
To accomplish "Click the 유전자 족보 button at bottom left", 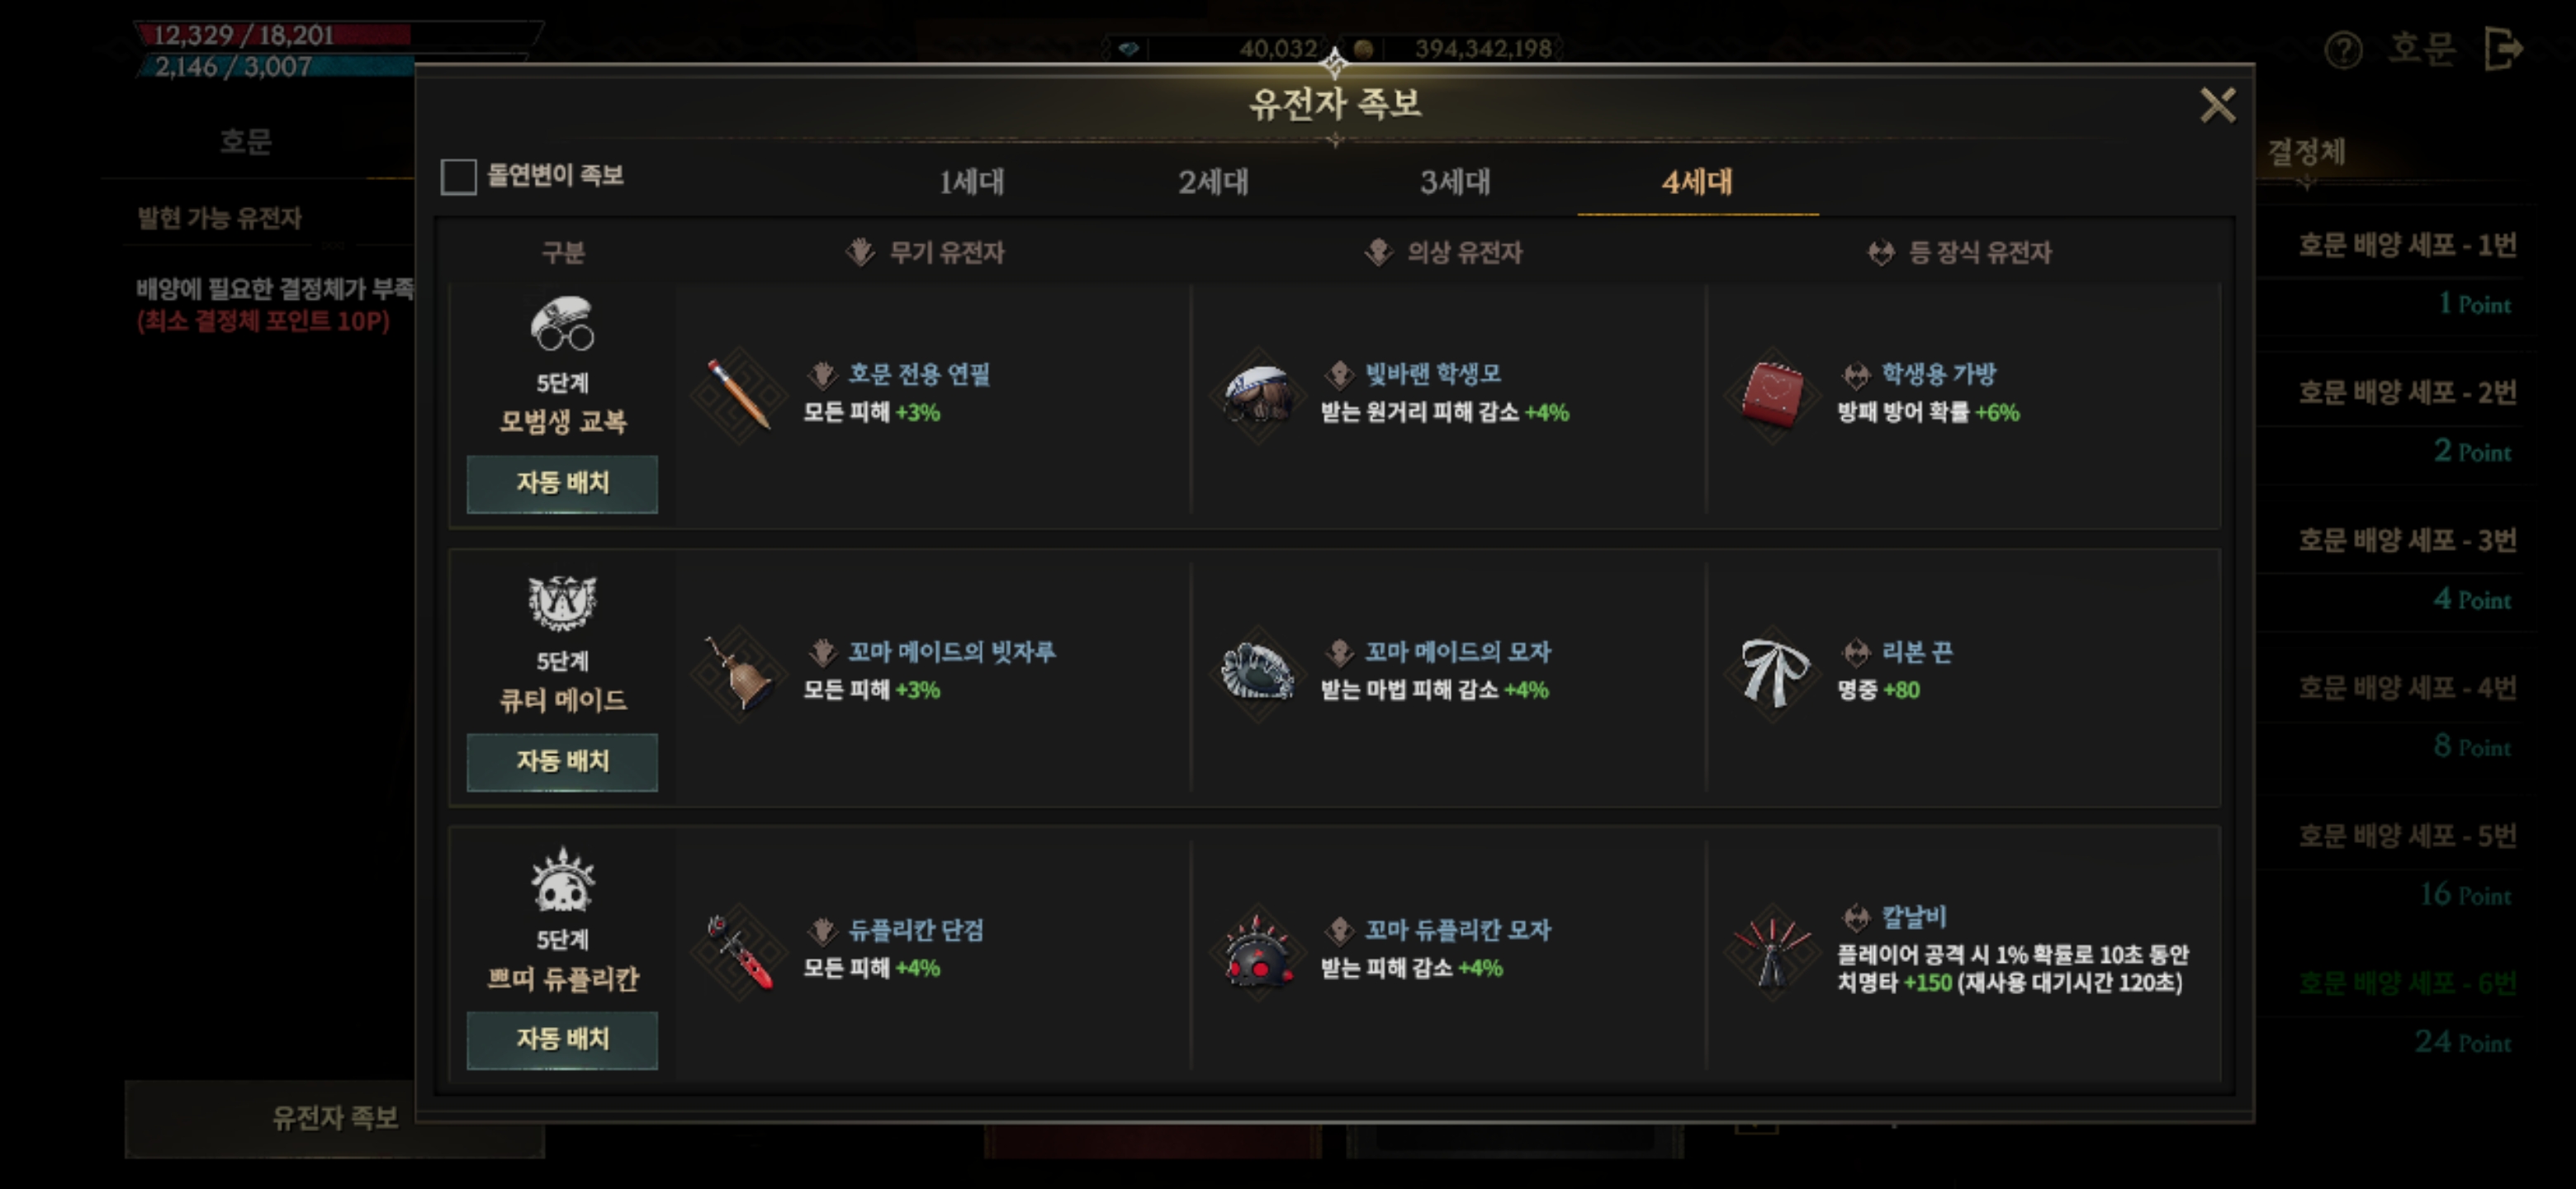I will (x=335, y=1118).
